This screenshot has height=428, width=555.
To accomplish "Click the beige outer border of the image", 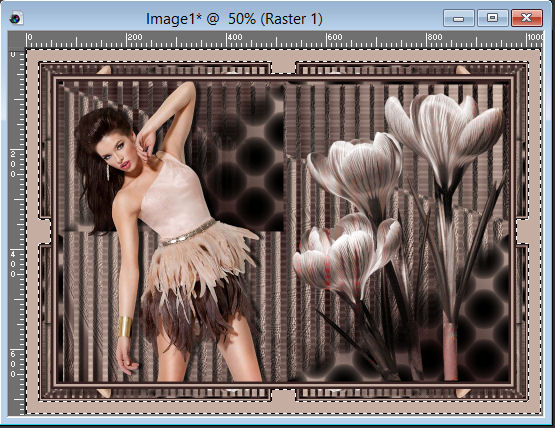I will point(283,56).
